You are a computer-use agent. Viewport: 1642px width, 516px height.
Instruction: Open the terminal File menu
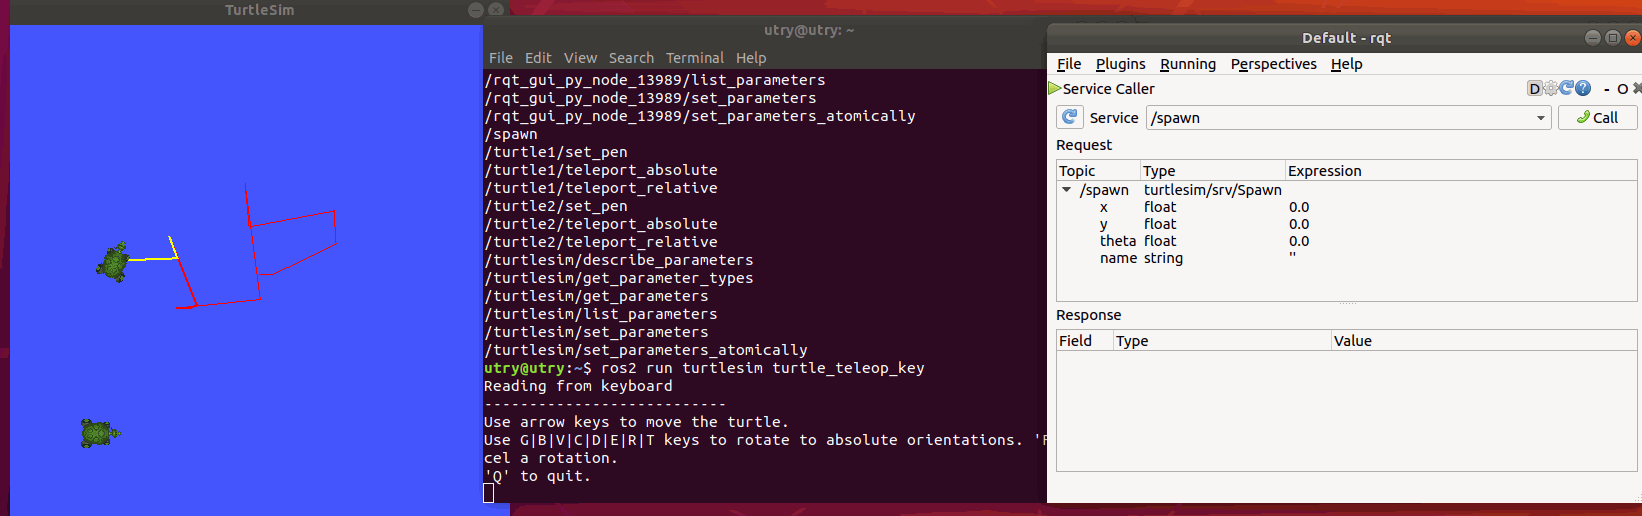(501, 58)
